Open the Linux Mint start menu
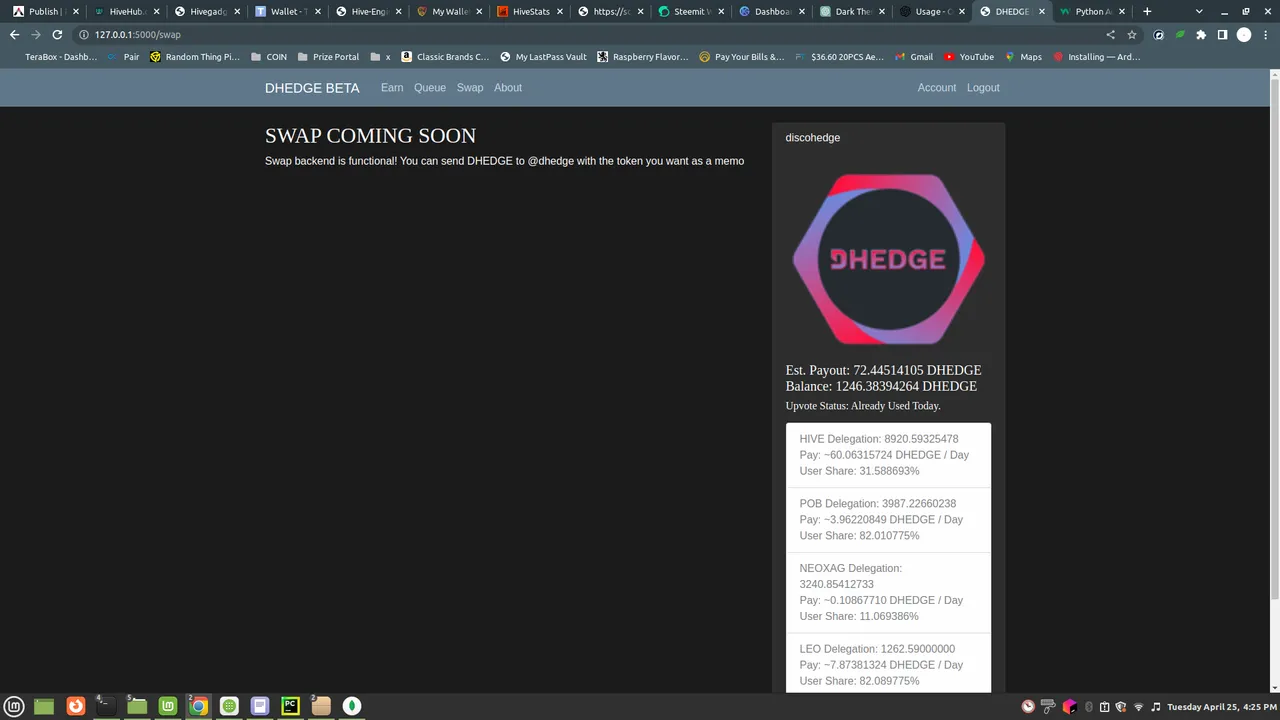The height and width of the screenshot is (720, 1280). 15,706
